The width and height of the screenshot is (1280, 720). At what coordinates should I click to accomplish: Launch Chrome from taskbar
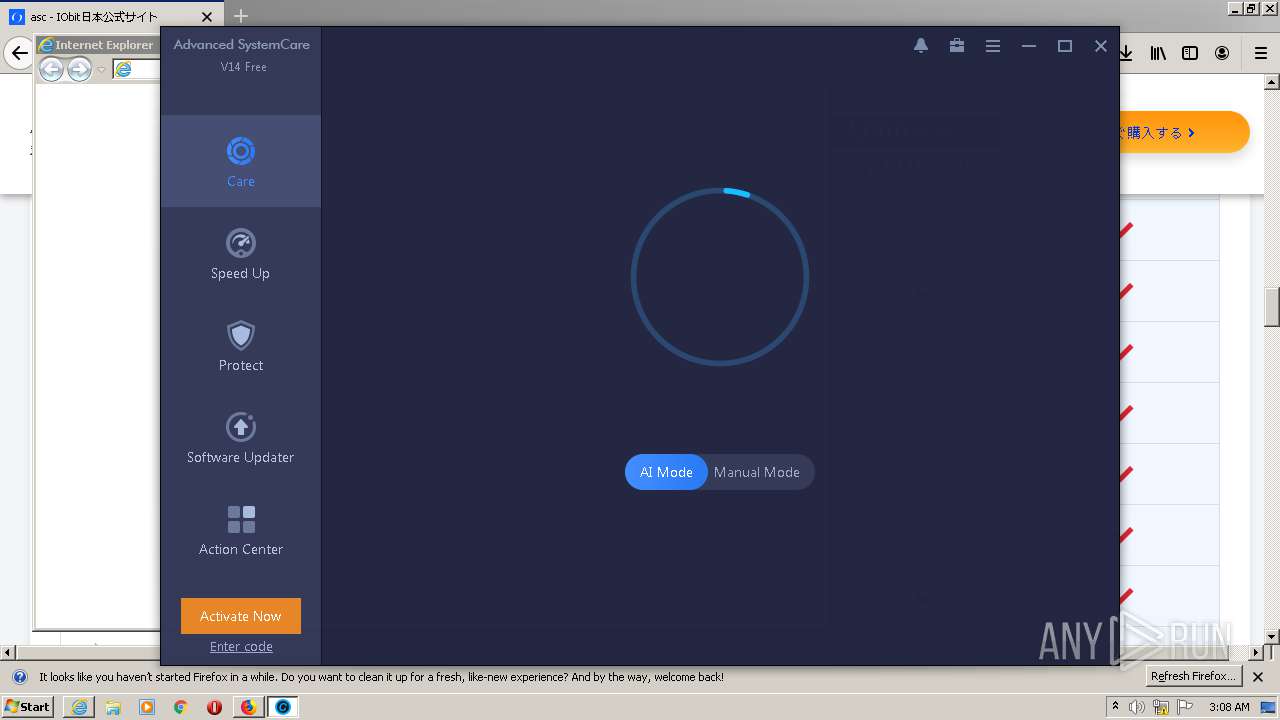point(181,707)
